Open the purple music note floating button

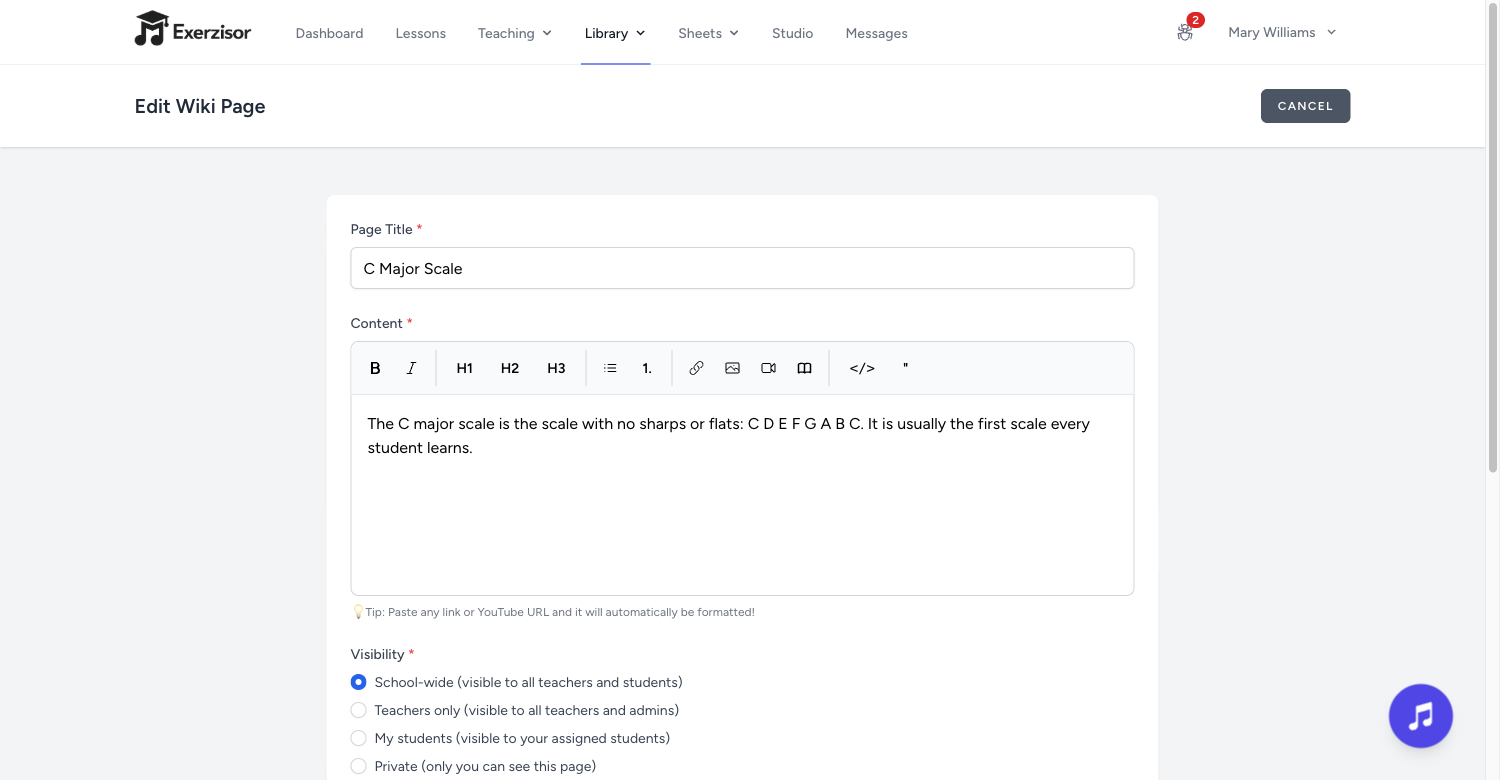(x=1420, y=716)
